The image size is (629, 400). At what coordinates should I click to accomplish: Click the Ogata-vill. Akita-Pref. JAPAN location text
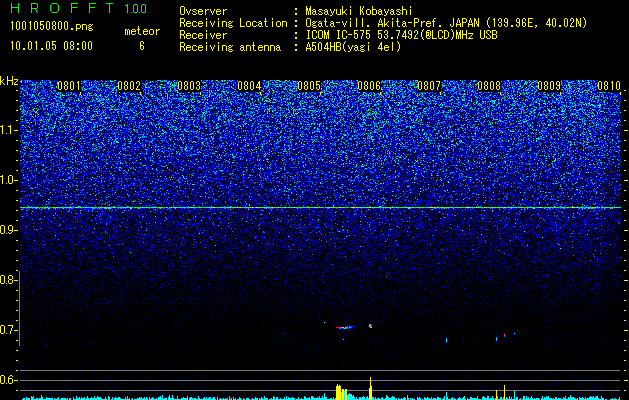pyautogui.click(x=445, y=23)
